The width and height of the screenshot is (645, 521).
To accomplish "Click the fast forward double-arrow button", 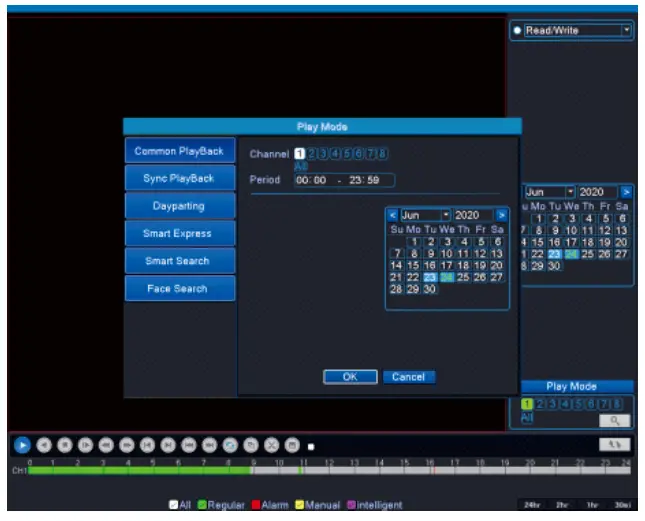I will 127,445.
